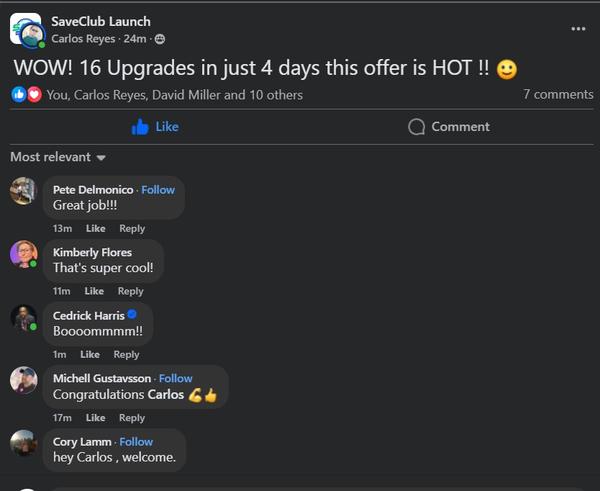Screen dimensions: 600x491
Task: Like Pete Delmonico's Great job comment
Action: 95,228
